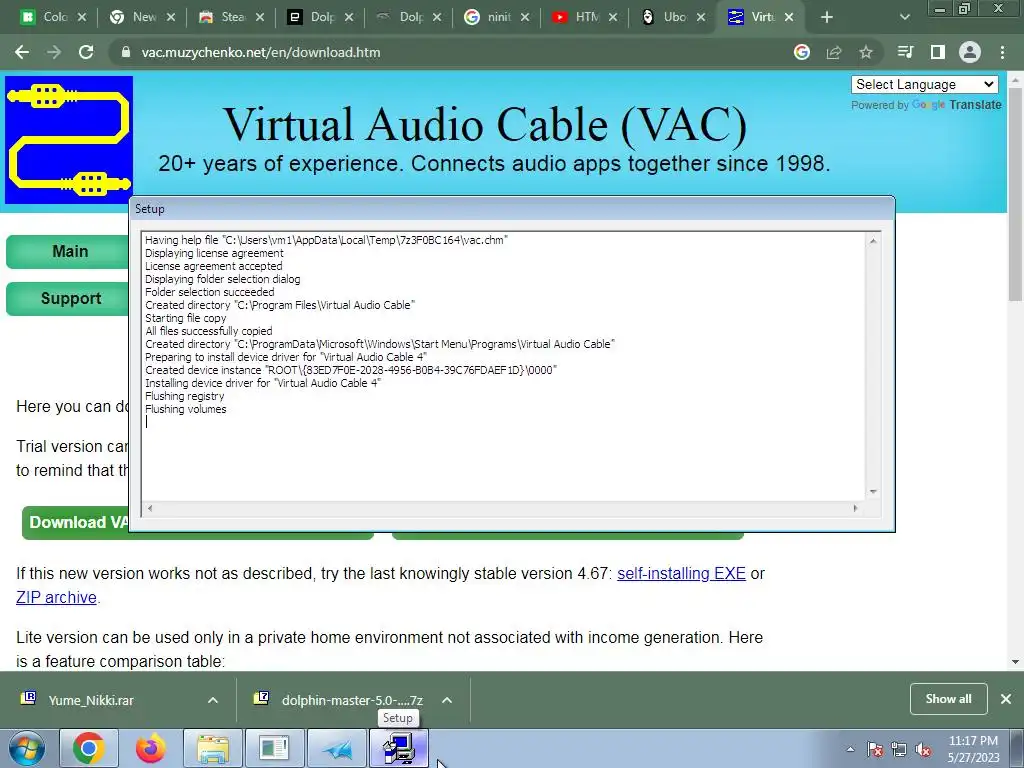Open the Windows Start menu

(x=27, y=748)
